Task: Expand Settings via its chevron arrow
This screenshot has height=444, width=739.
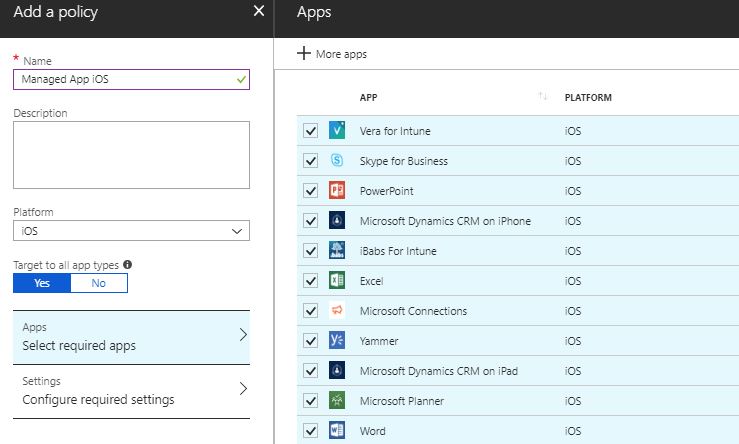Action: (243, 388)
